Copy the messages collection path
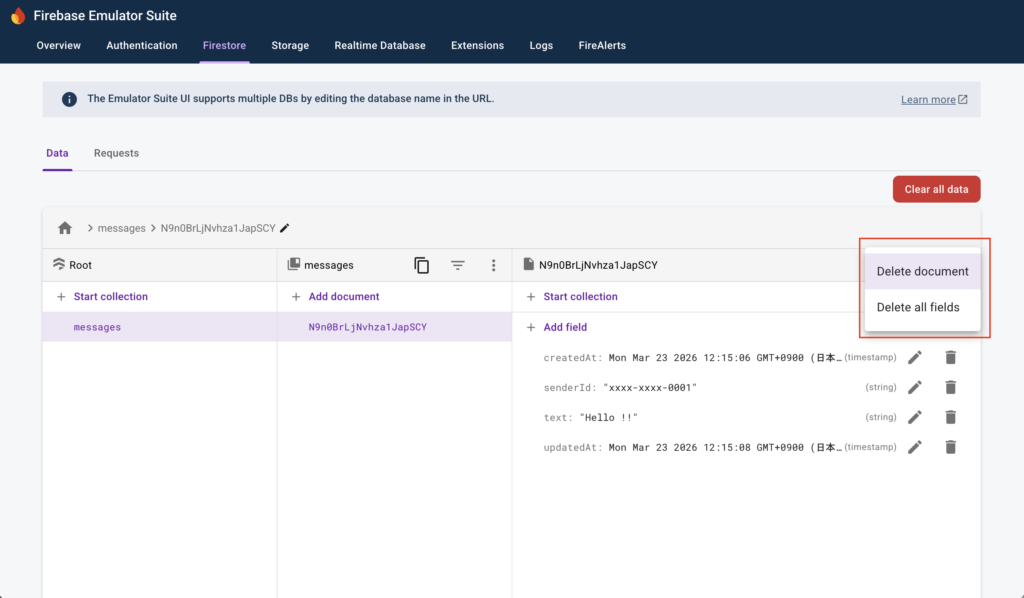This screenshot has width=1024, height=598. pos(422,265)
